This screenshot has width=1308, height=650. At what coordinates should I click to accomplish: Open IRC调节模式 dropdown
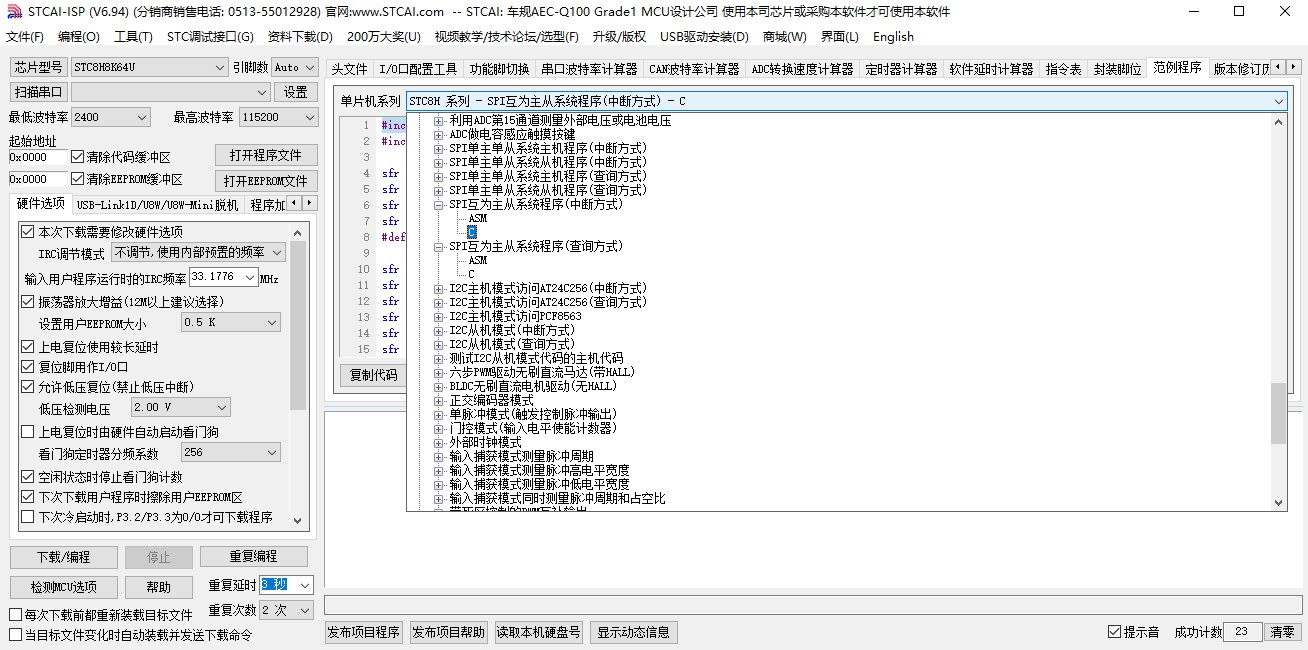tap(198, 253)
